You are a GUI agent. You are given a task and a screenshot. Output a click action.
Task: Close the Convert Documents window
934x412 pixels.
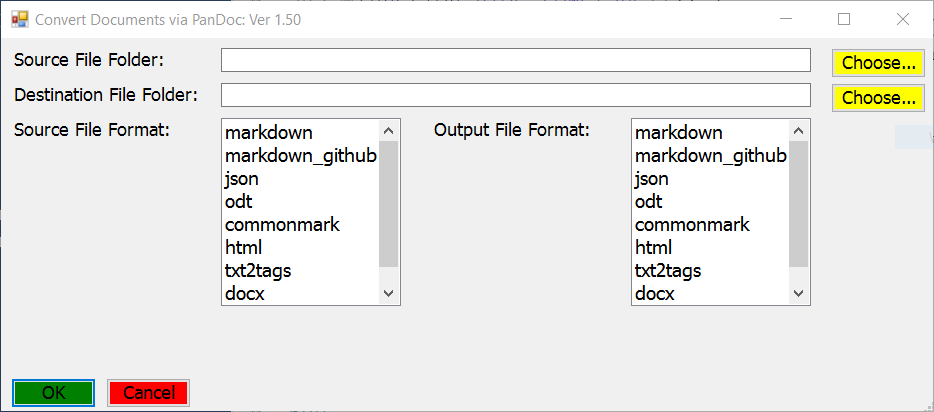pyautogui.click(x=903, y=19)
